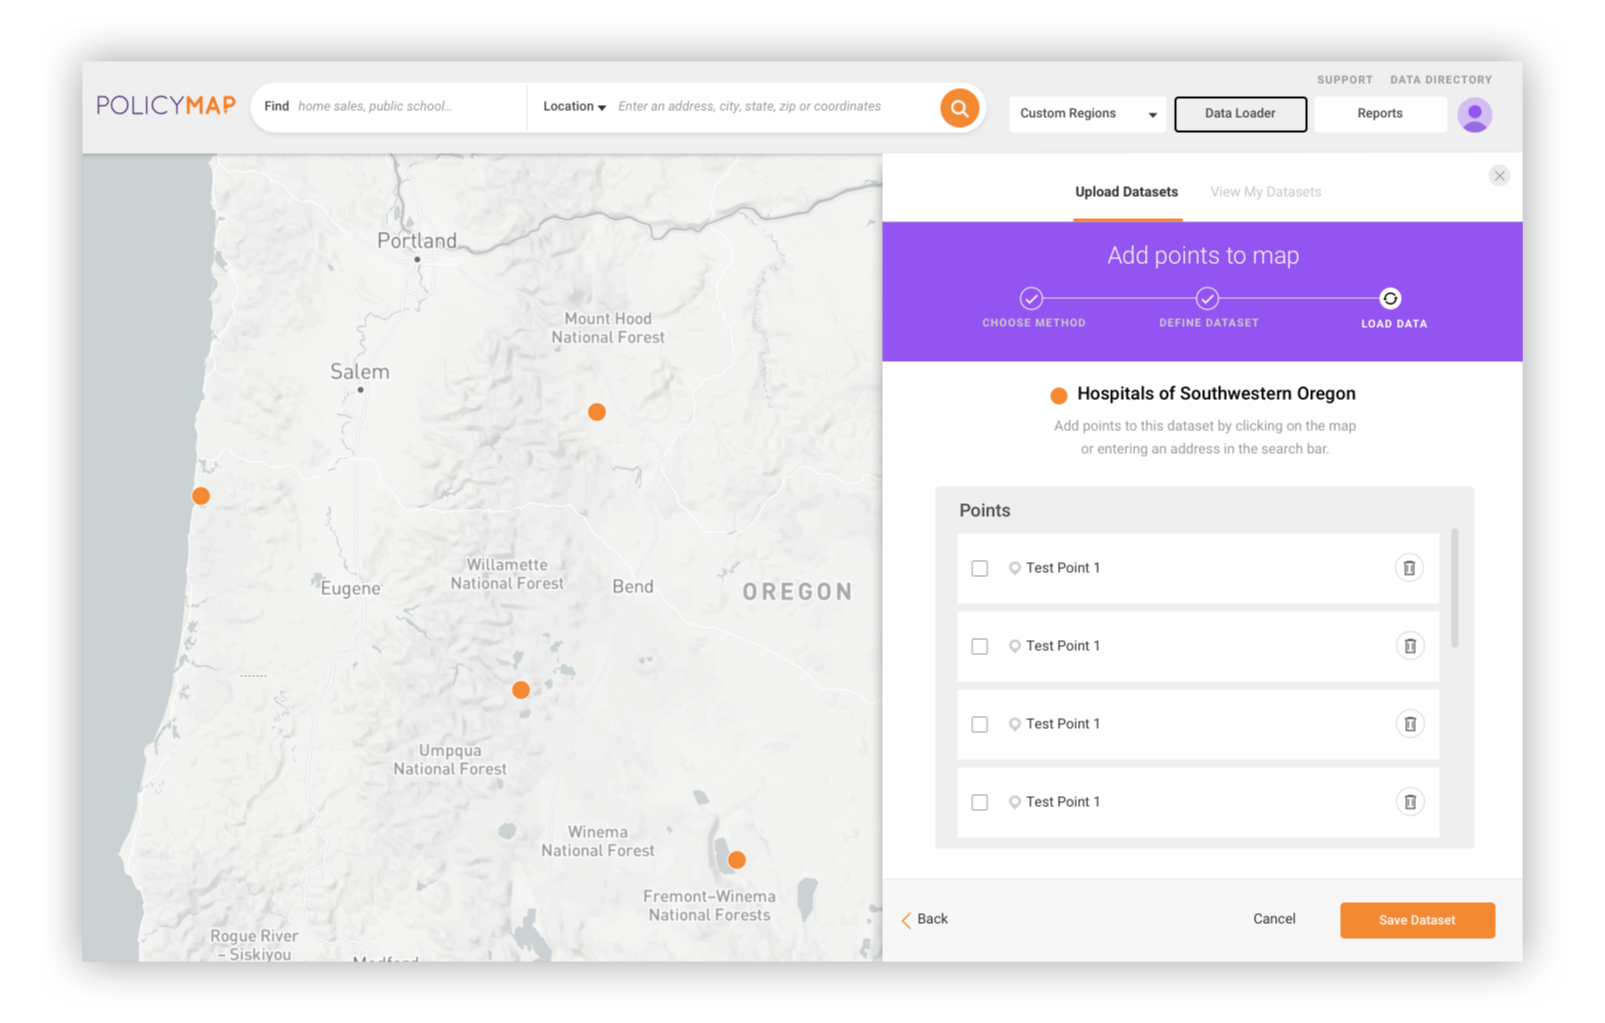Screen dimensions: 1605x1023
Task: Click the Salem label on map
Action: (x=360, y=372)
